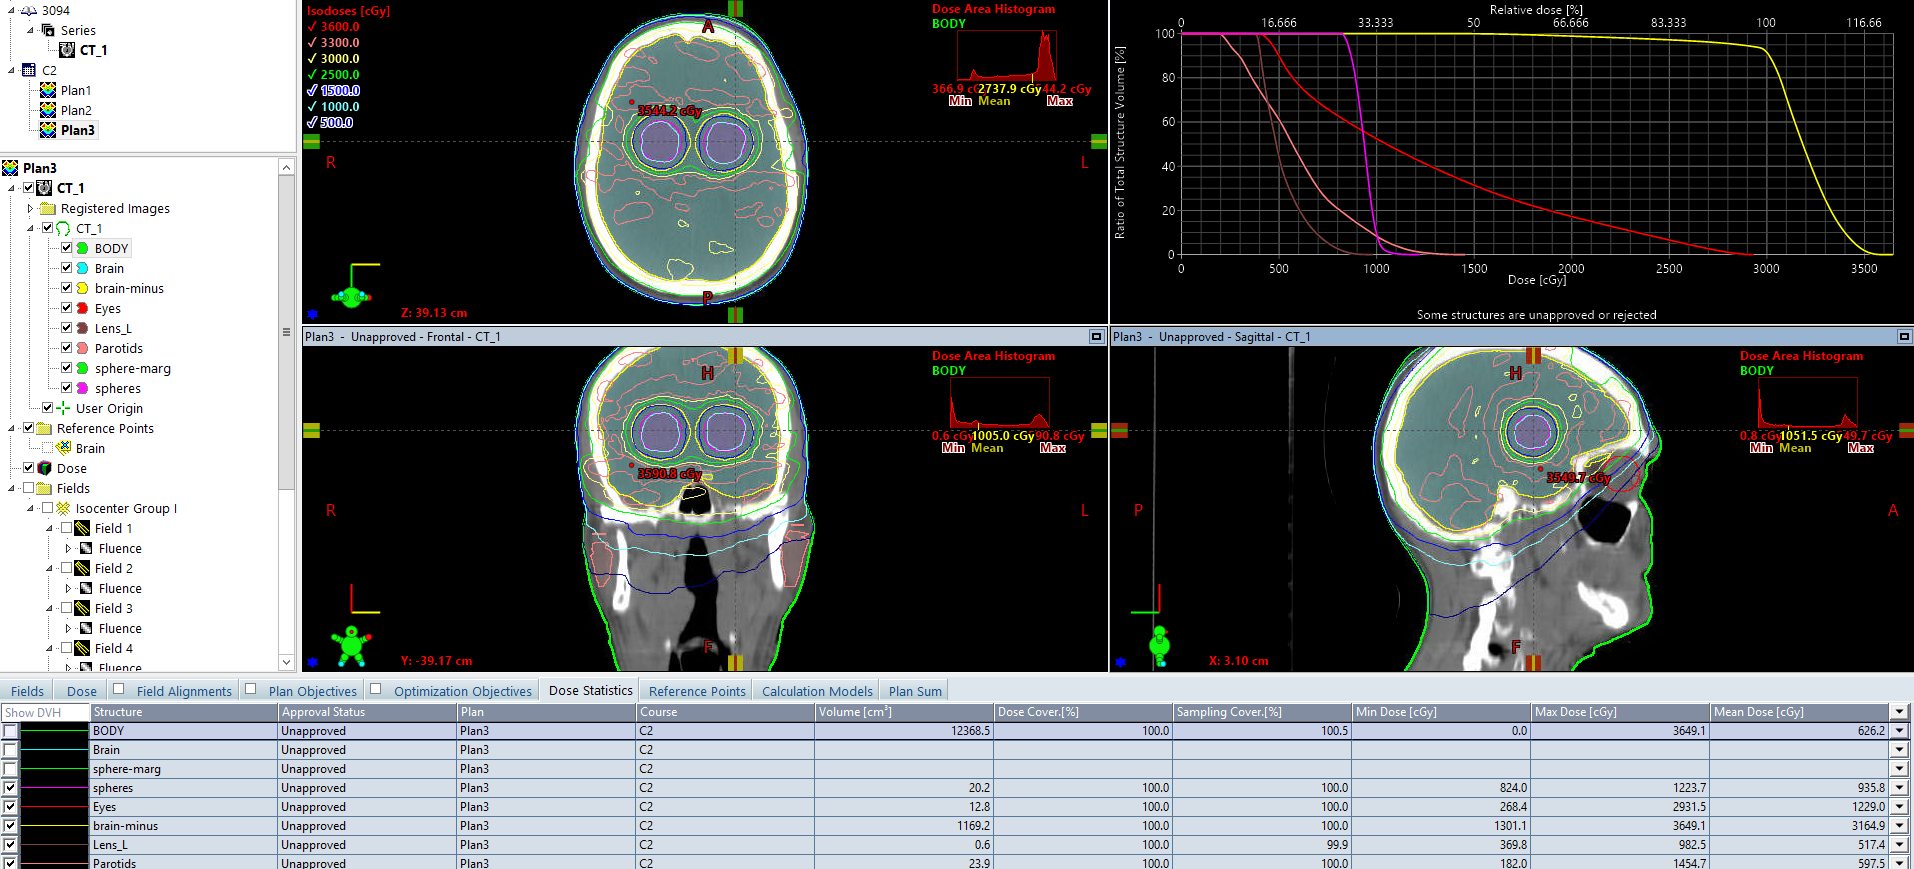Screen dimensions: 1914x869
Task: Sort by the Structure column header
Action: 184,712
